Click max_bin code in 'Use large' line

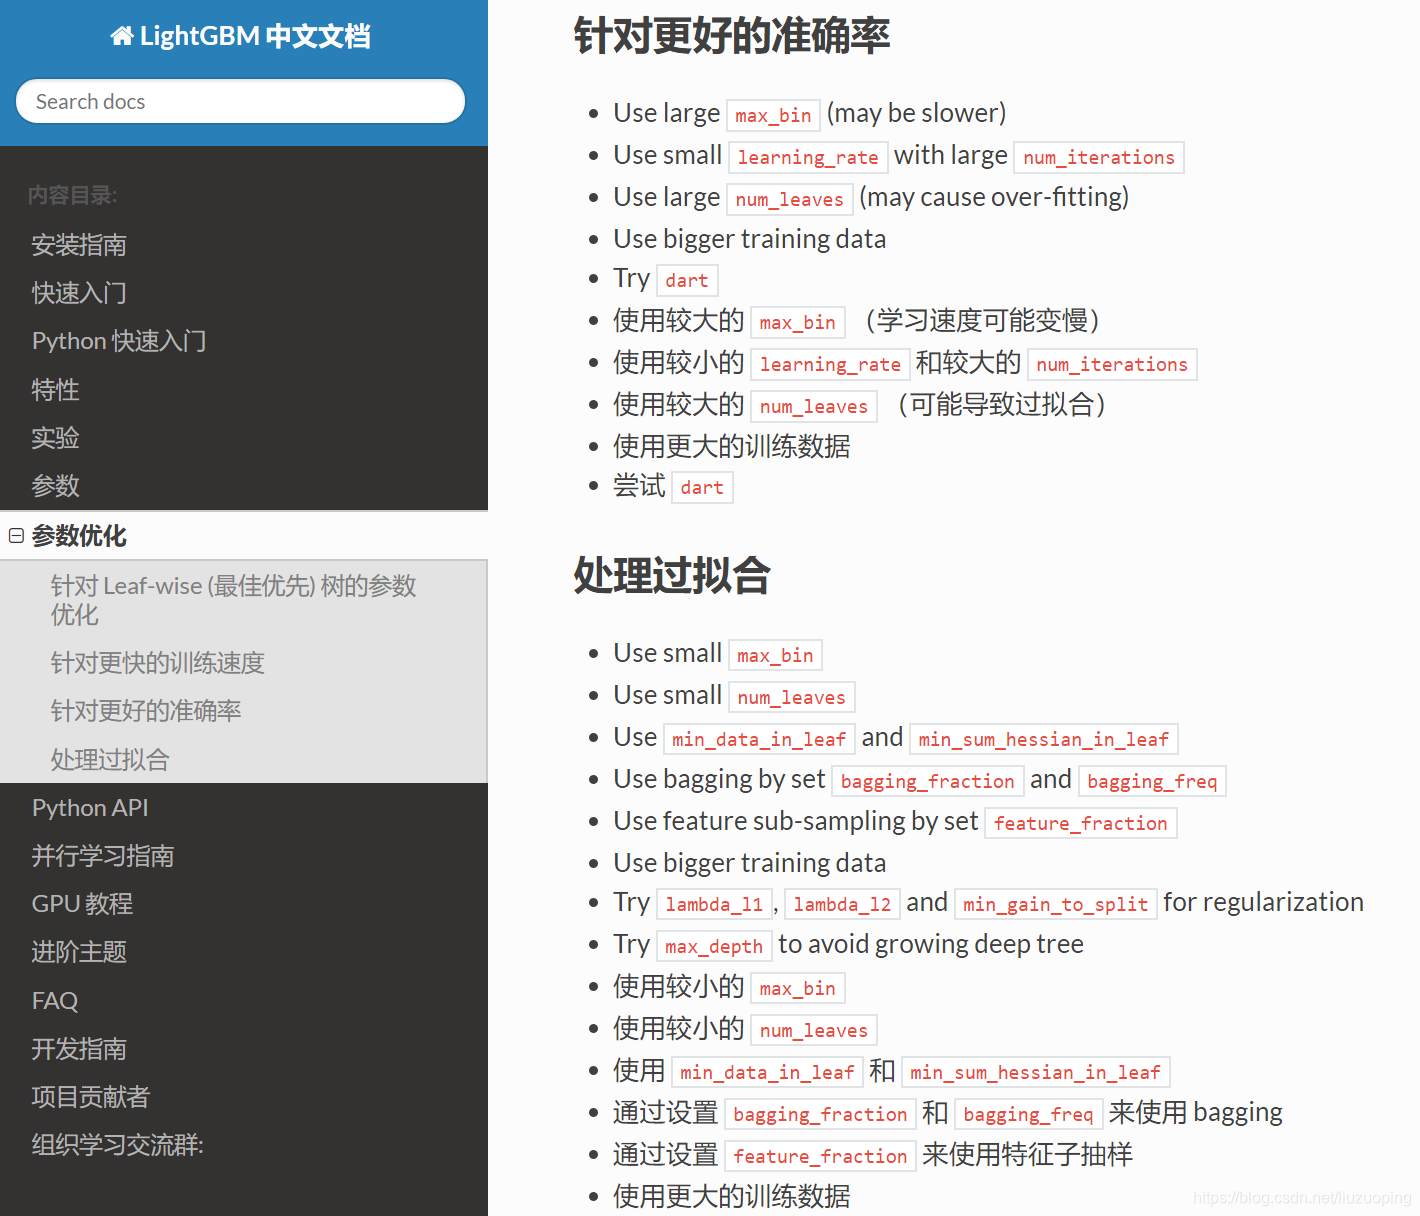click(x=773, y=115)
